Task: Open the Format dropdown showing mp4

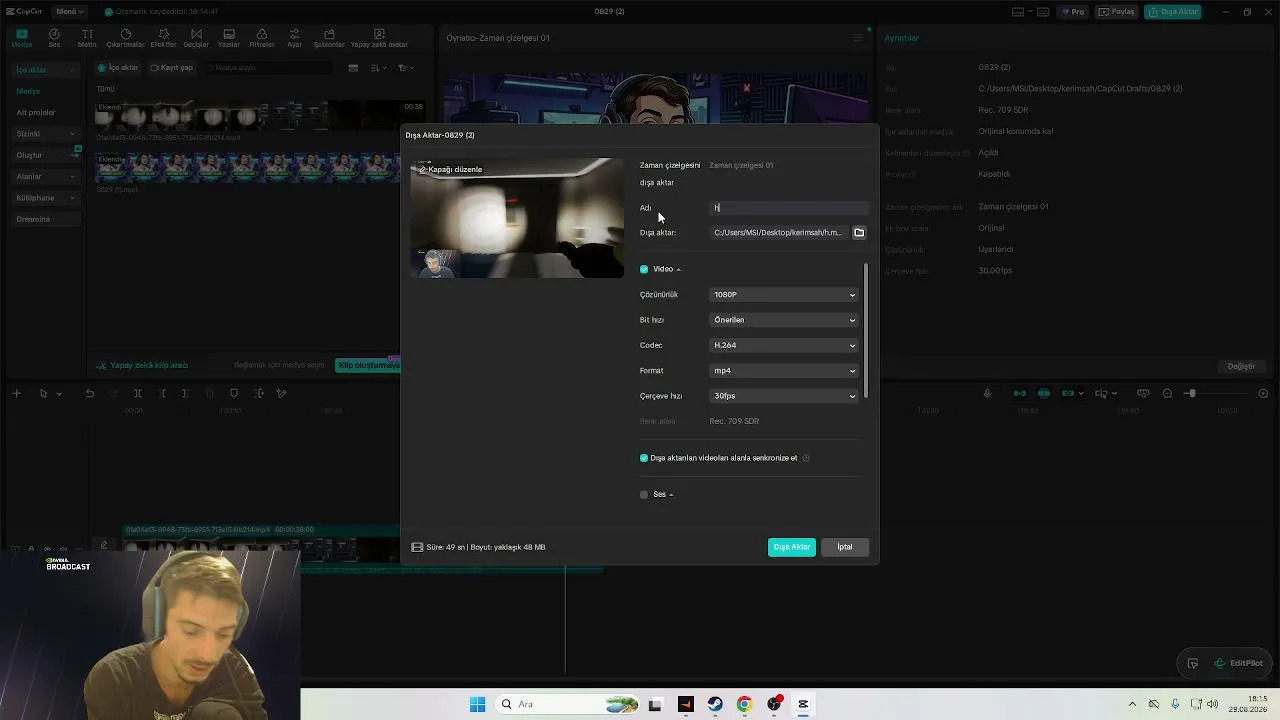Action: [x=784, y=370]
